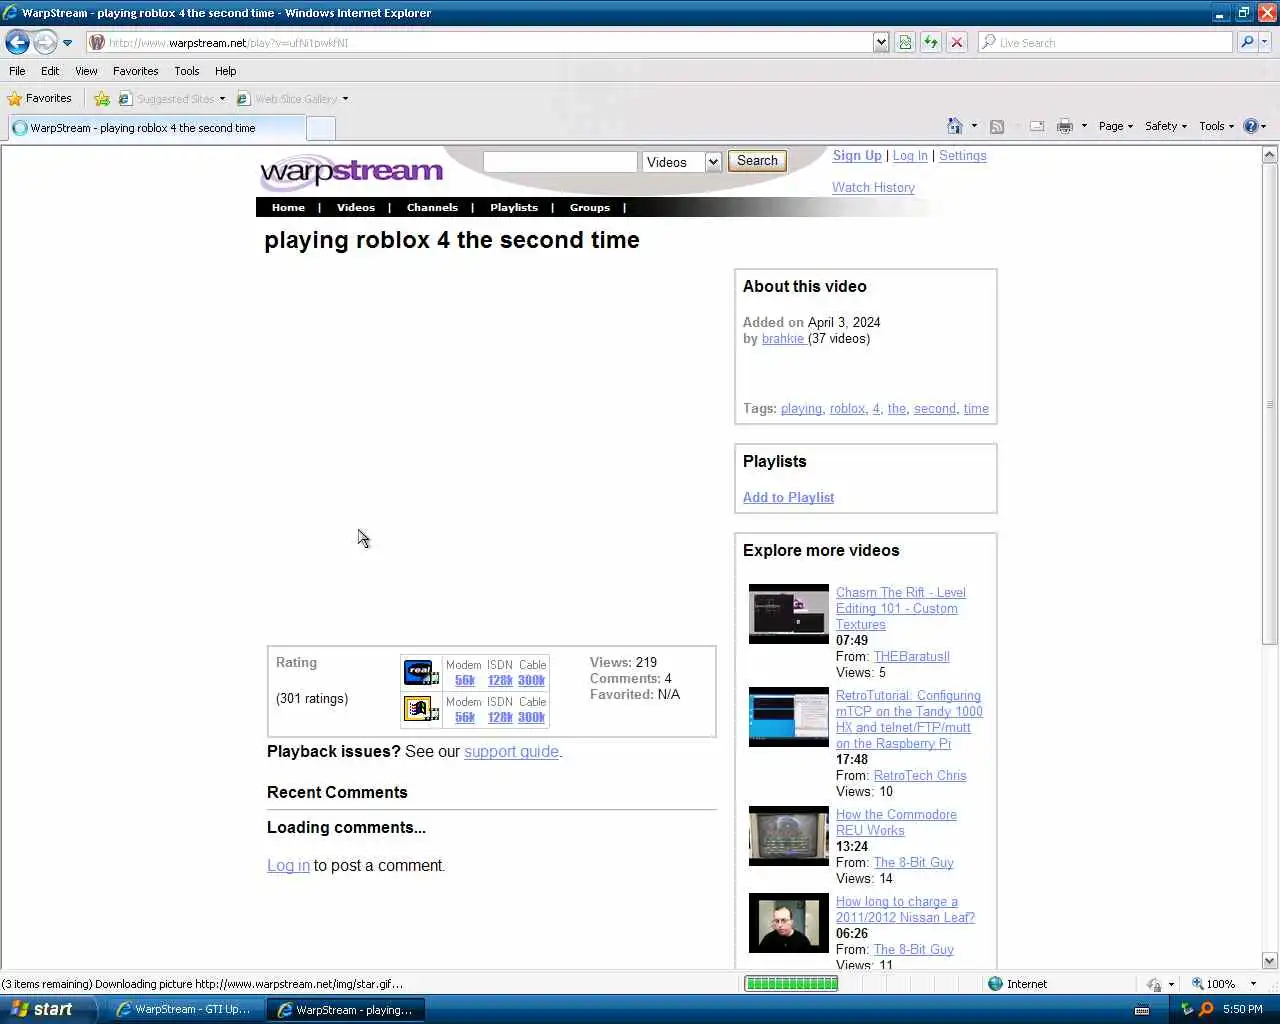The image size is (1280, 1024).
Task: Open the Groups nav item
Action: point(590,208)
